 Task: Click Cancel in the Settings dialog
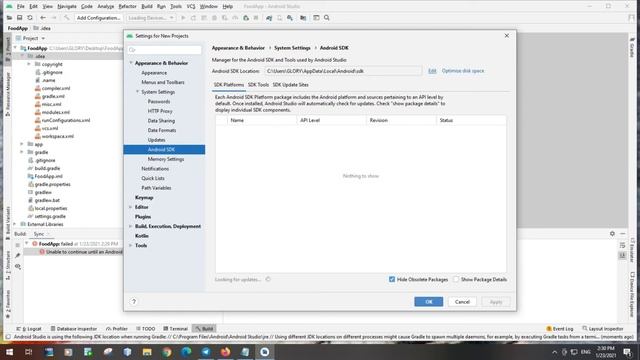tap(462, 302)
